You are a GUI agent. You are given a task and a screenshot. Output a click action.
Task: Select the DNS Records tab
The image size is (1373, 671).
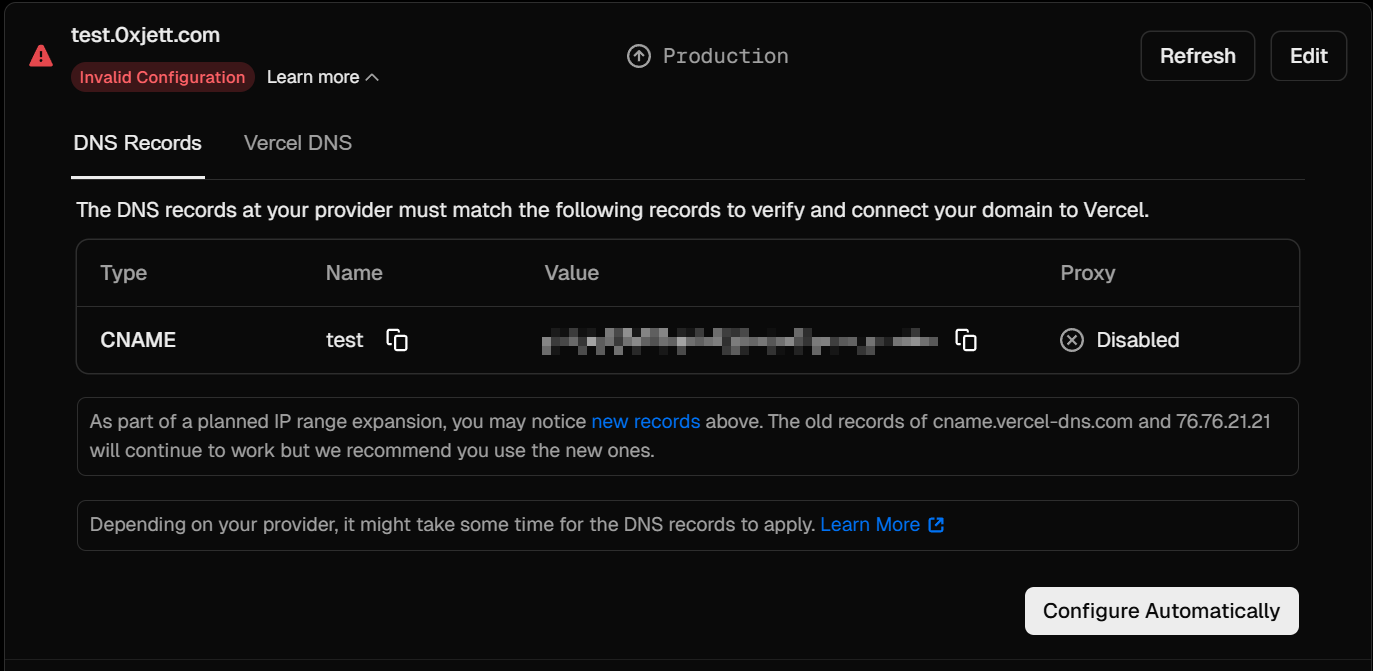point(138,143)
